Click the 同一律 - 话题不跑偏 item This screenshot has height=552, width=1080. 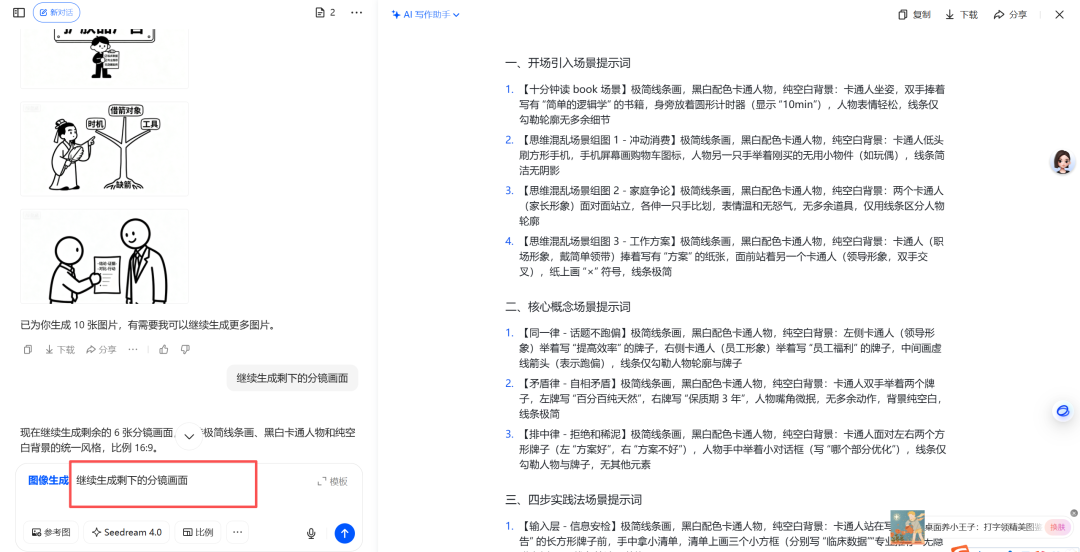(x=726, y=347)
